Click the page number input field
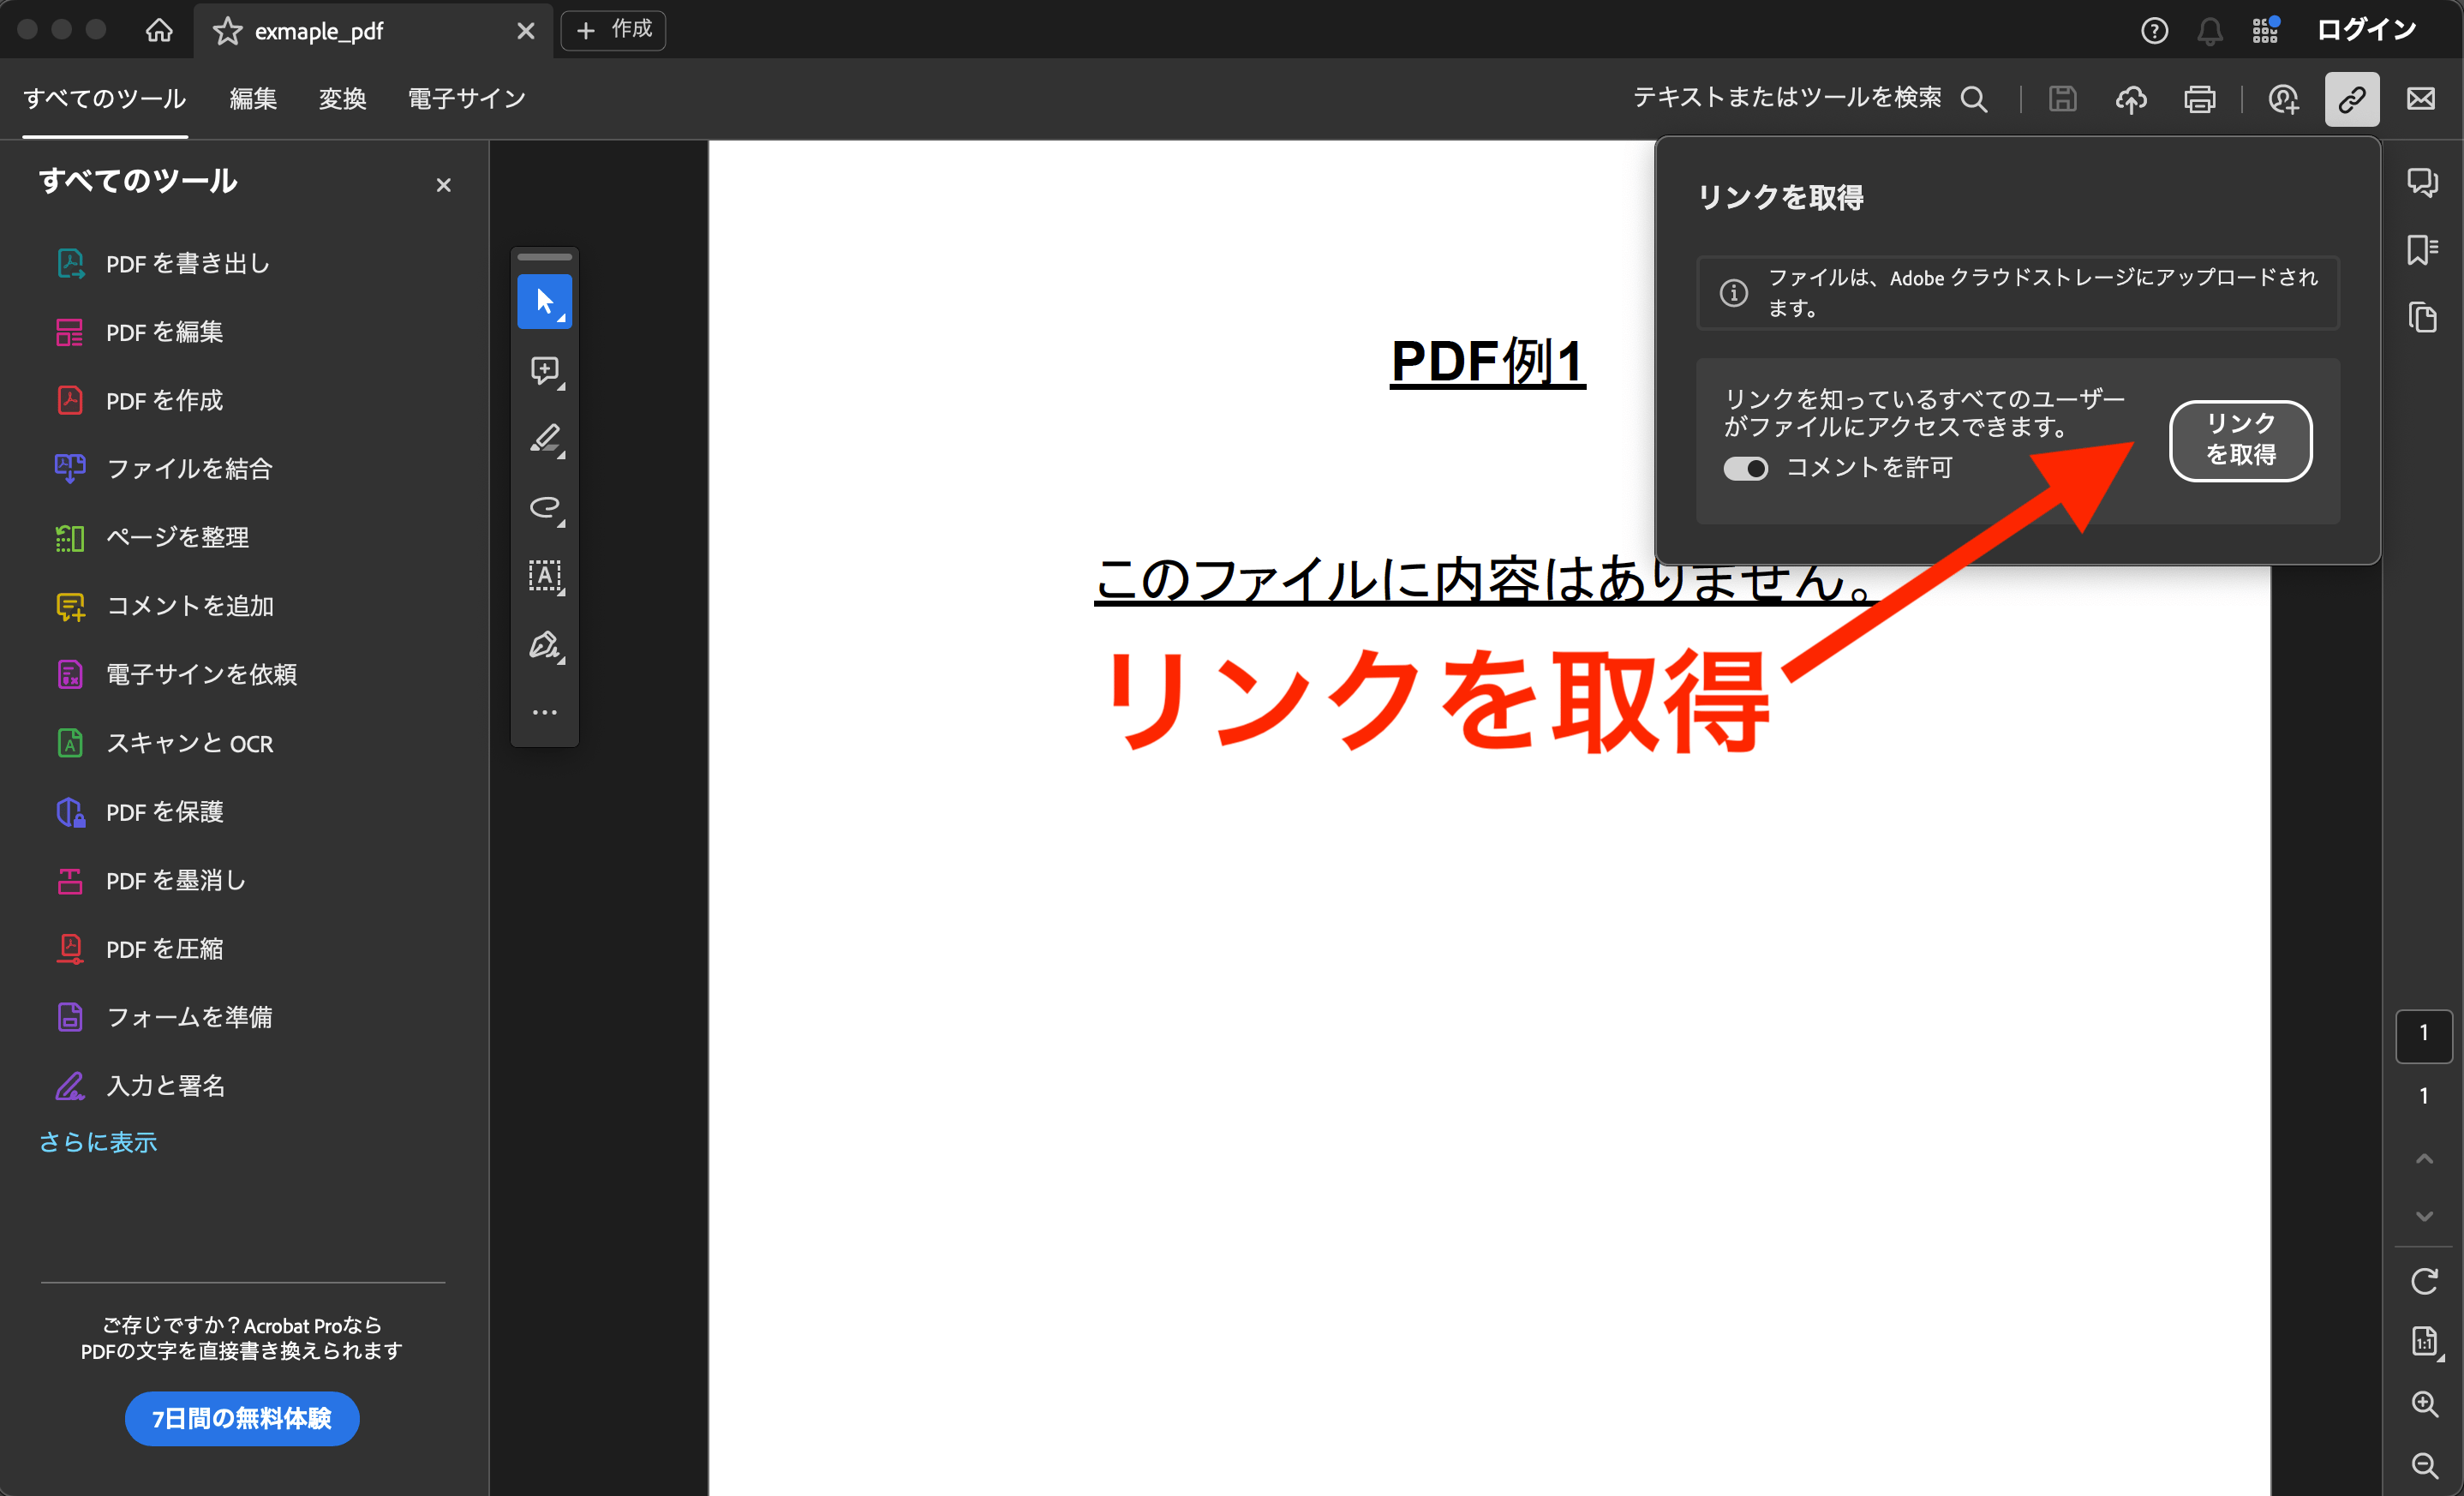Screen dimensions: 2464x1496 pyautogui.click(x=2424, y=1036)
